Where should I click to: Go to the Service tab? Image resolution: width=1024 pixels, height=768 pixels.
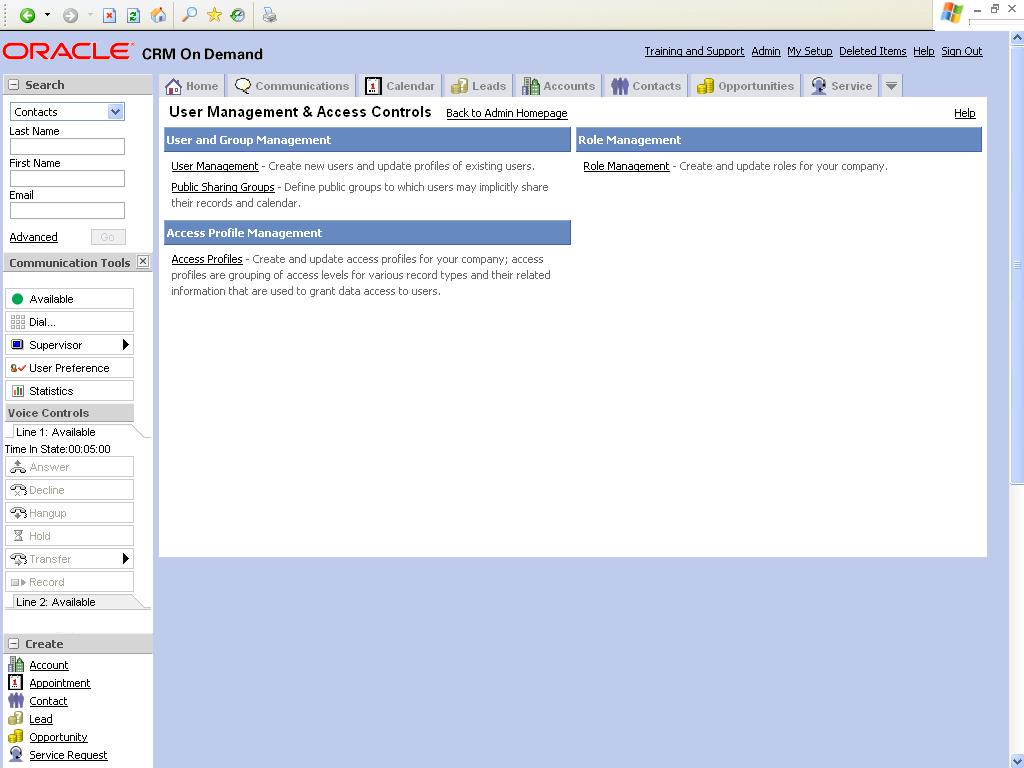click(x=841, y=86)
